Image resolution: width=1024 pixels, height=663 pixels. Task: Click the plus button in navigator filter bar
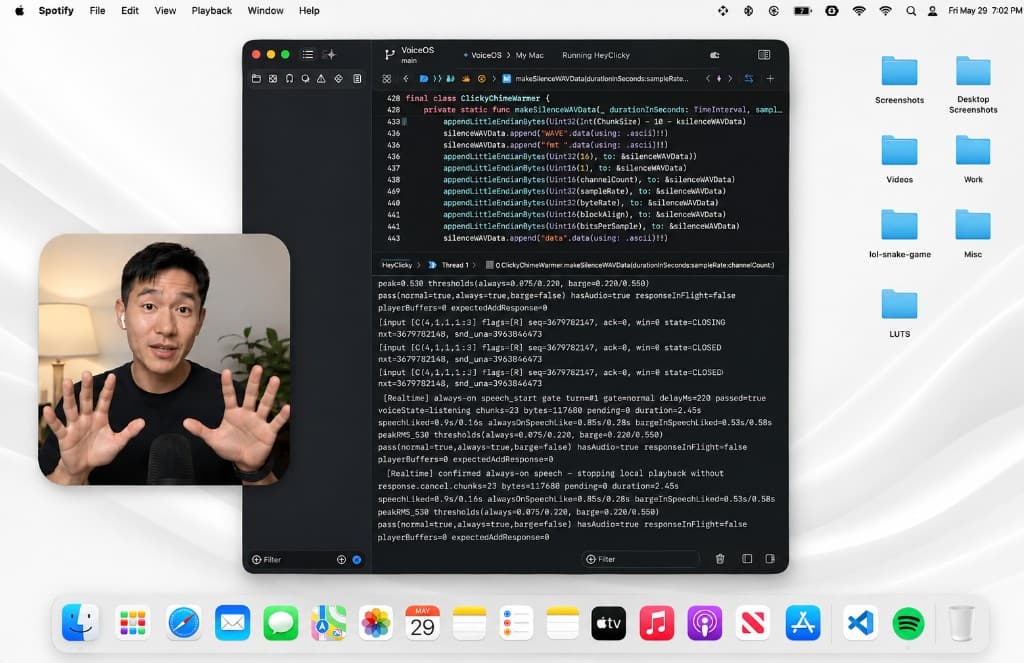[341, 560]
